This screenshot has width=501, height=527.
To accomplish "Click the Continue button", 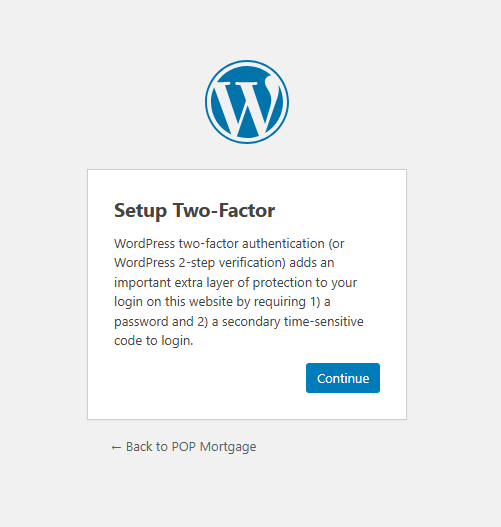I will pyautogui.click(x=343, y=378).
